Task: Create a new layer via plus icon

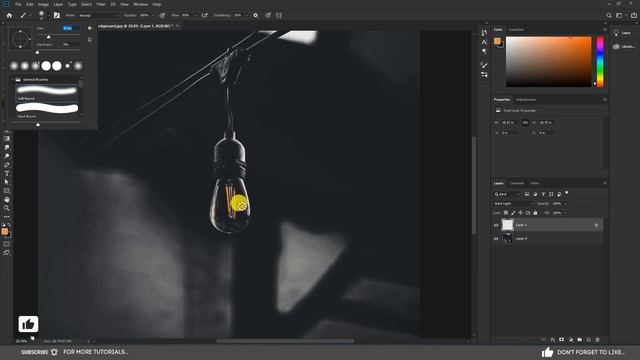Action: click(x=589, y=340)
